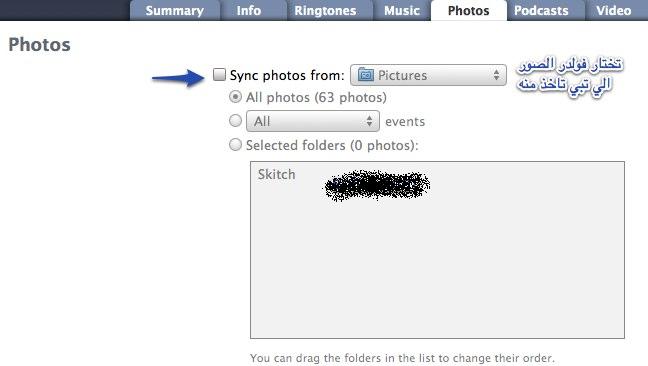Open the Info tab
The height and width of the screenshot is (366, 648).
pyautogui.click(x=249, y=10)
